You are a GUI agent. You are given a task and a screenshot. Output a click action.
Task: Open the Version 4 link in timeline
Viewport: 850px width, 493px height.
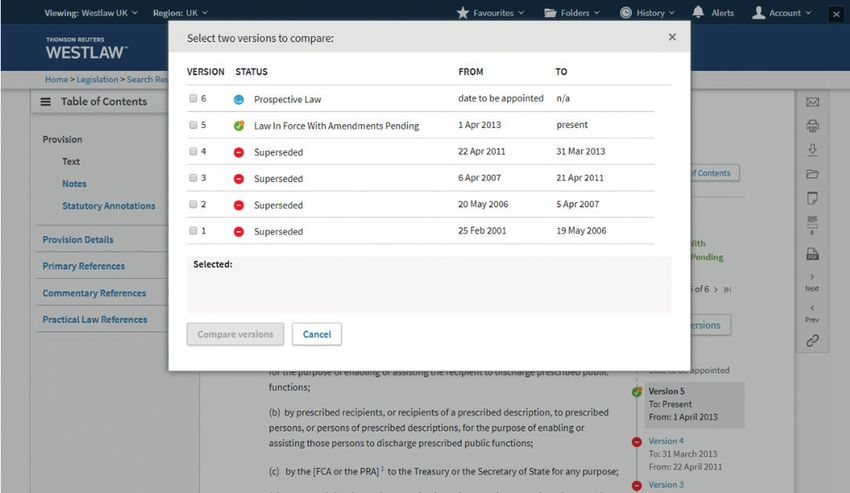(666, 441)
